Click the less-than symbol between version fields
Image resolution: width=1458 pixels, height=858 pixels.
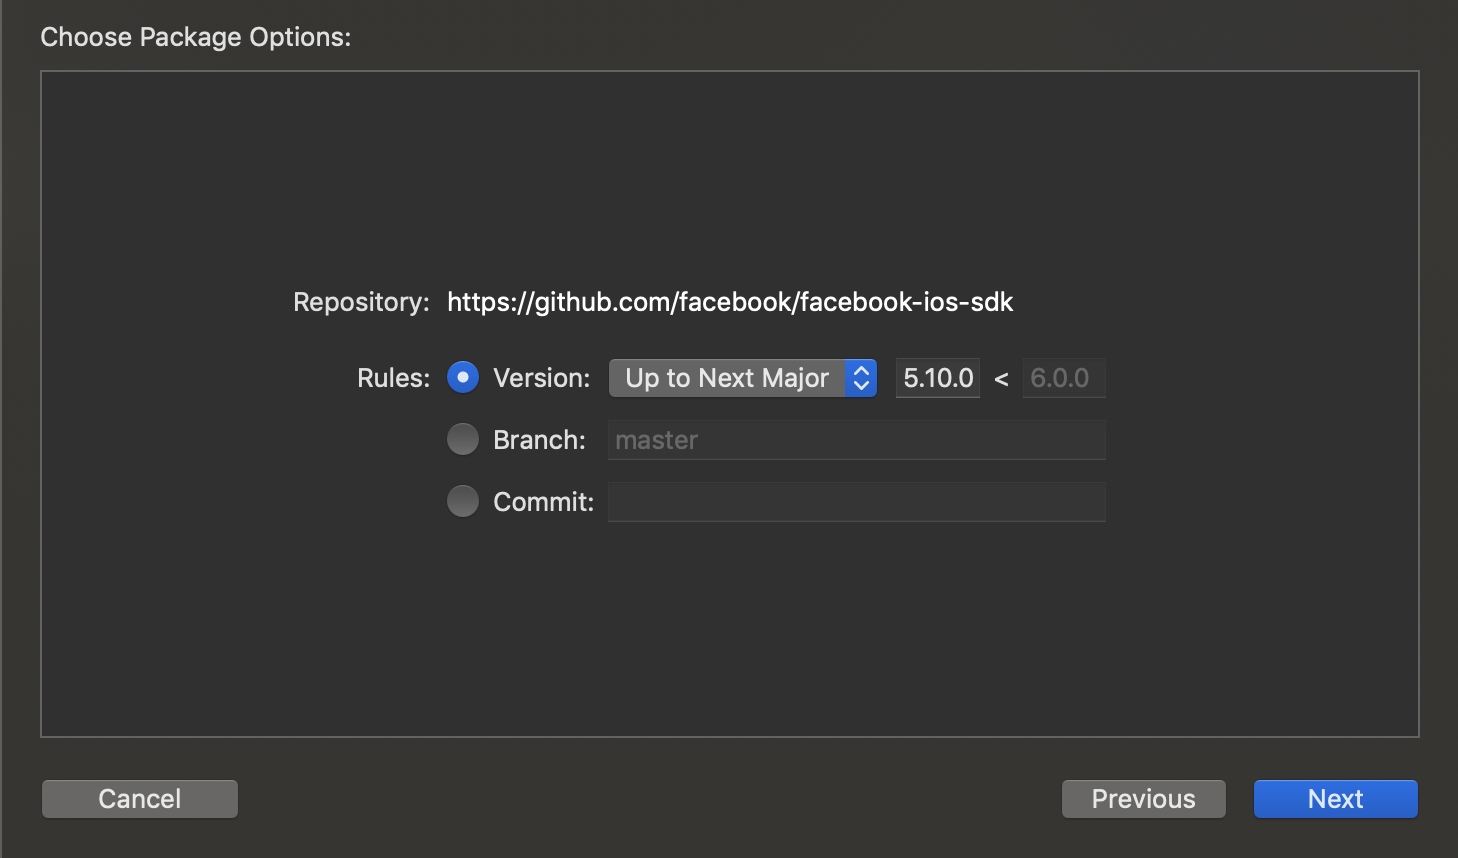1001,379
